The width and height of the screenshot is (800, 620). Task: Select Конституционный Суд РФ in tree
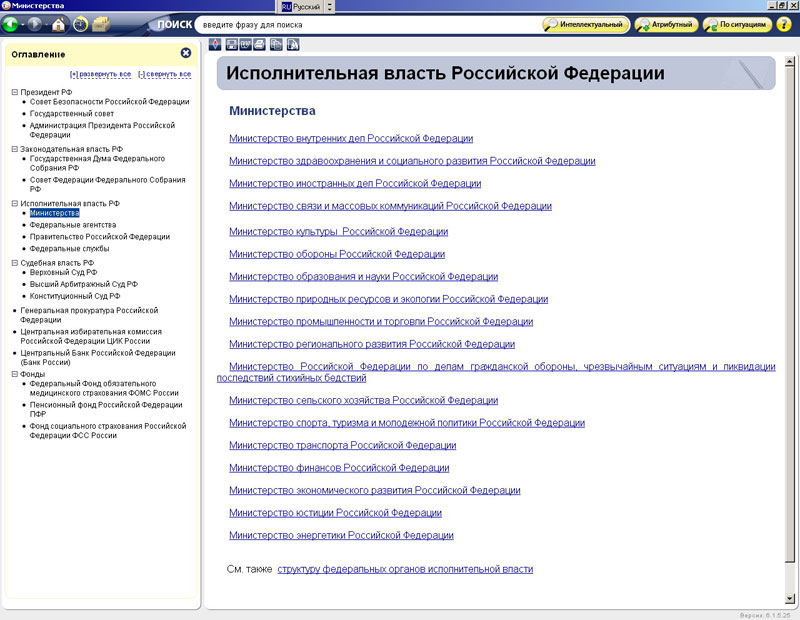[75, 296]
